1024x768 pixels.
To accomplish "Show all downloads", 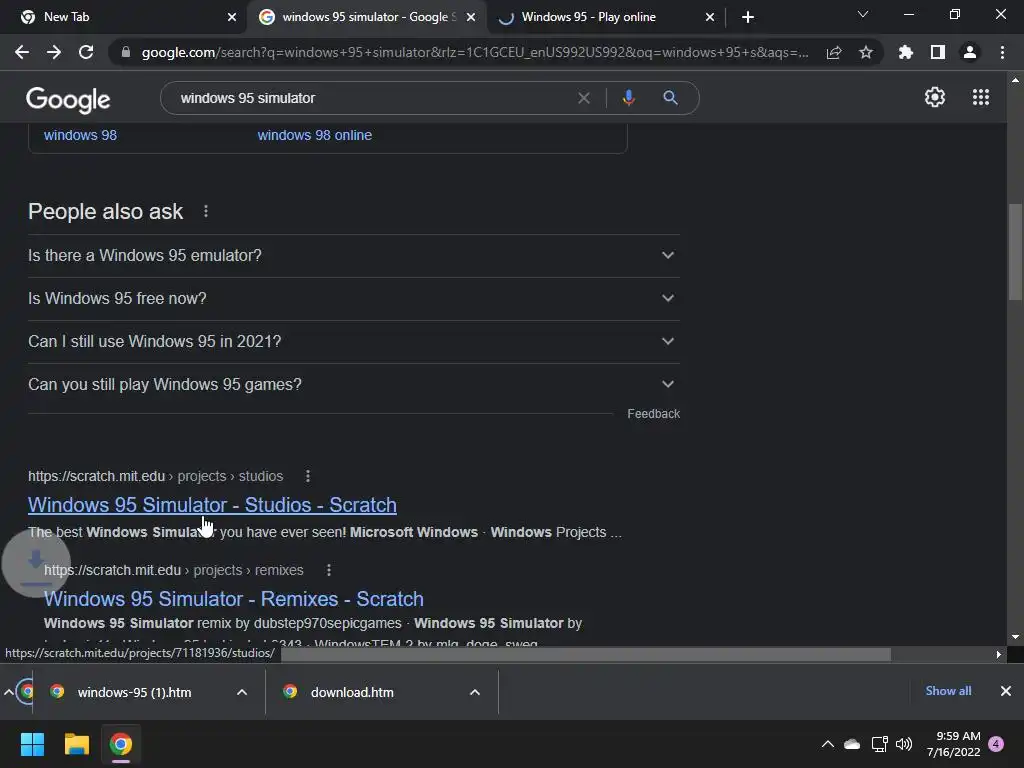I will point(948,691).
